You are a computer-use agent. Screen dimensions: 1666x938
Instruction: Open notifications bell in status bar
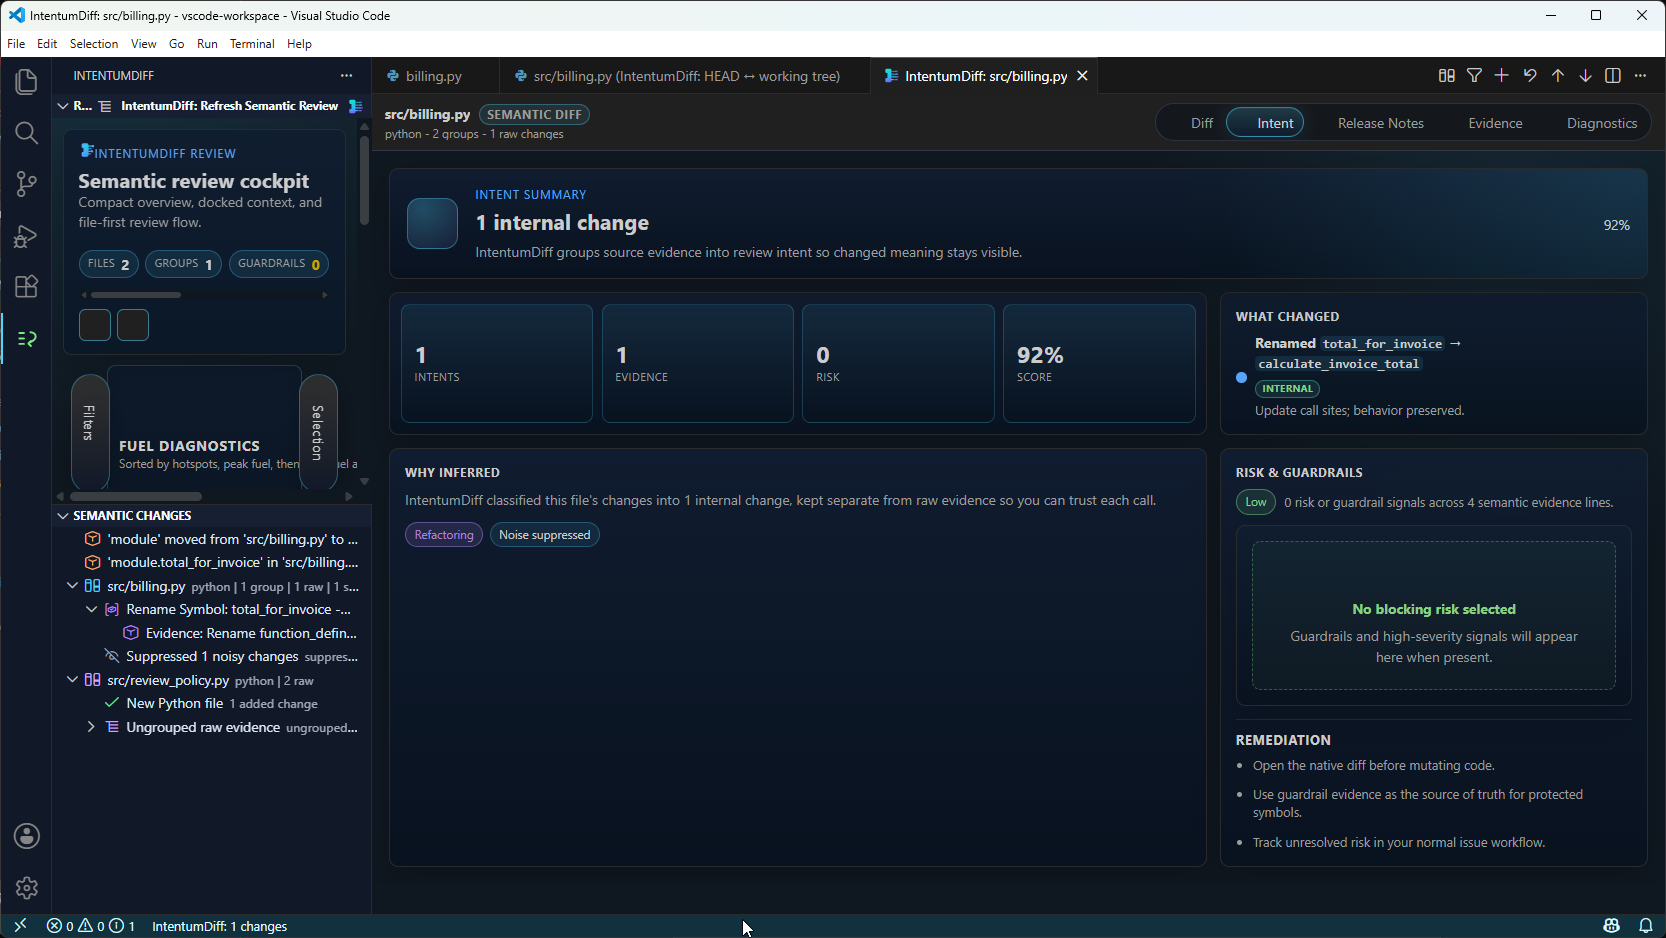click(x=1645, y=926)
